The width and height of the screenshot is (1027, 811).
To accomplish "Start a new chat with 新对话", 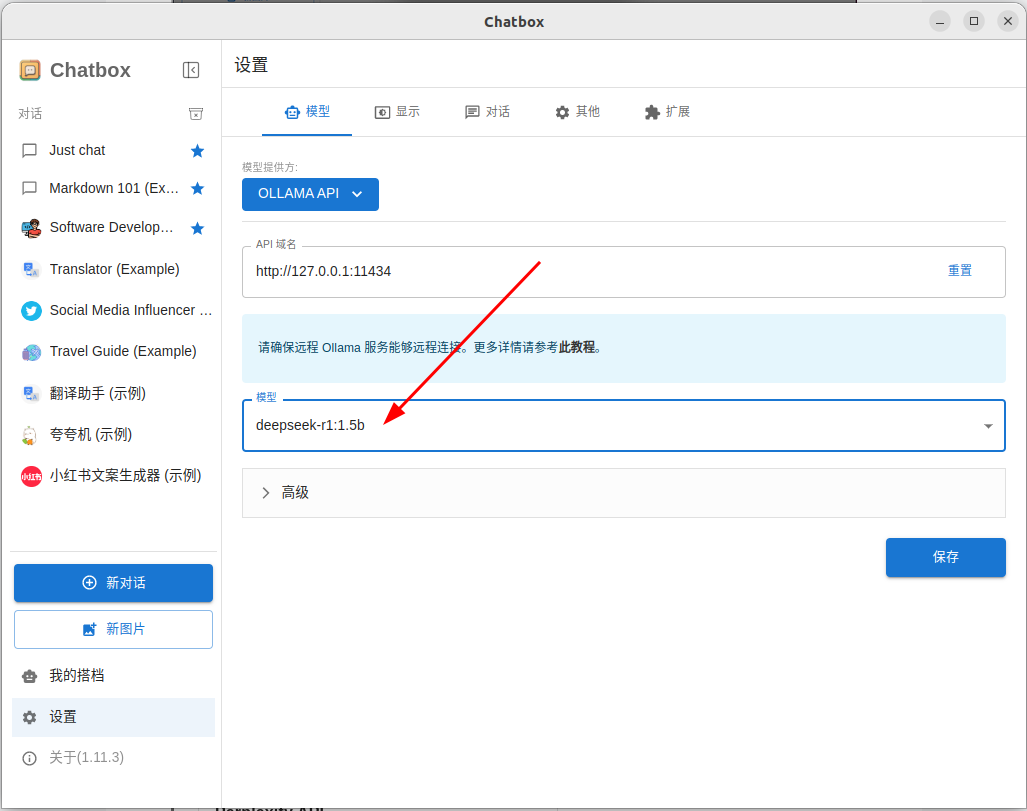I will [x=113, y=583].
